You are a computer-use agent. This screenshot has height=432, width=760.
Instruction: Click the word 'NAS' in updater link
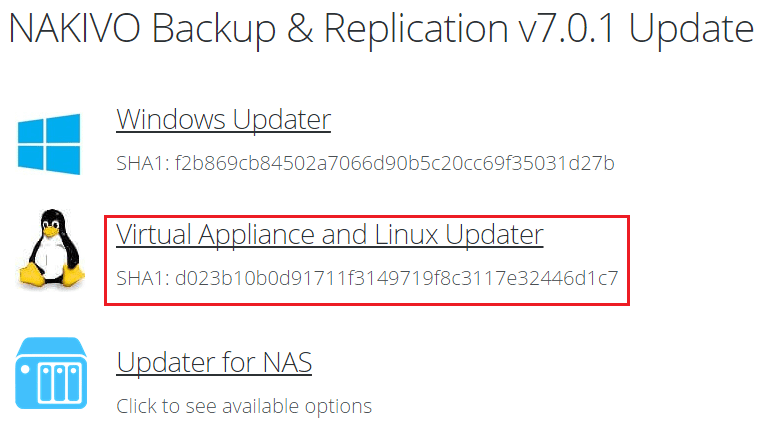[287, 362]
